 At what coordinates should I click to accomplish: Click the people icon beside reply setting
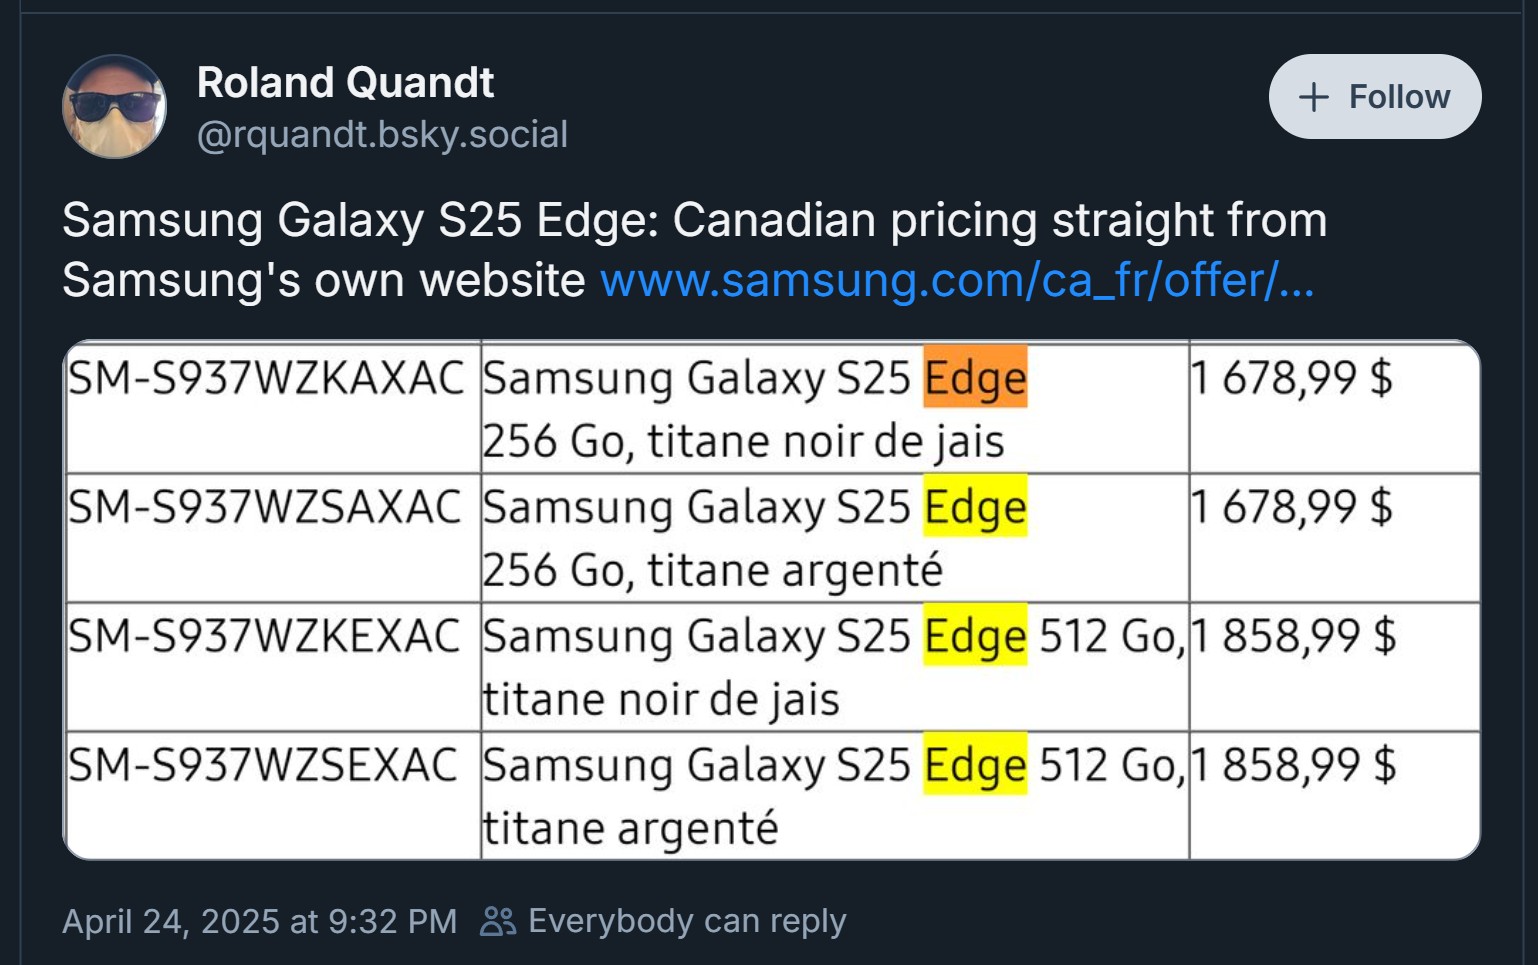(x=497, y=921)
